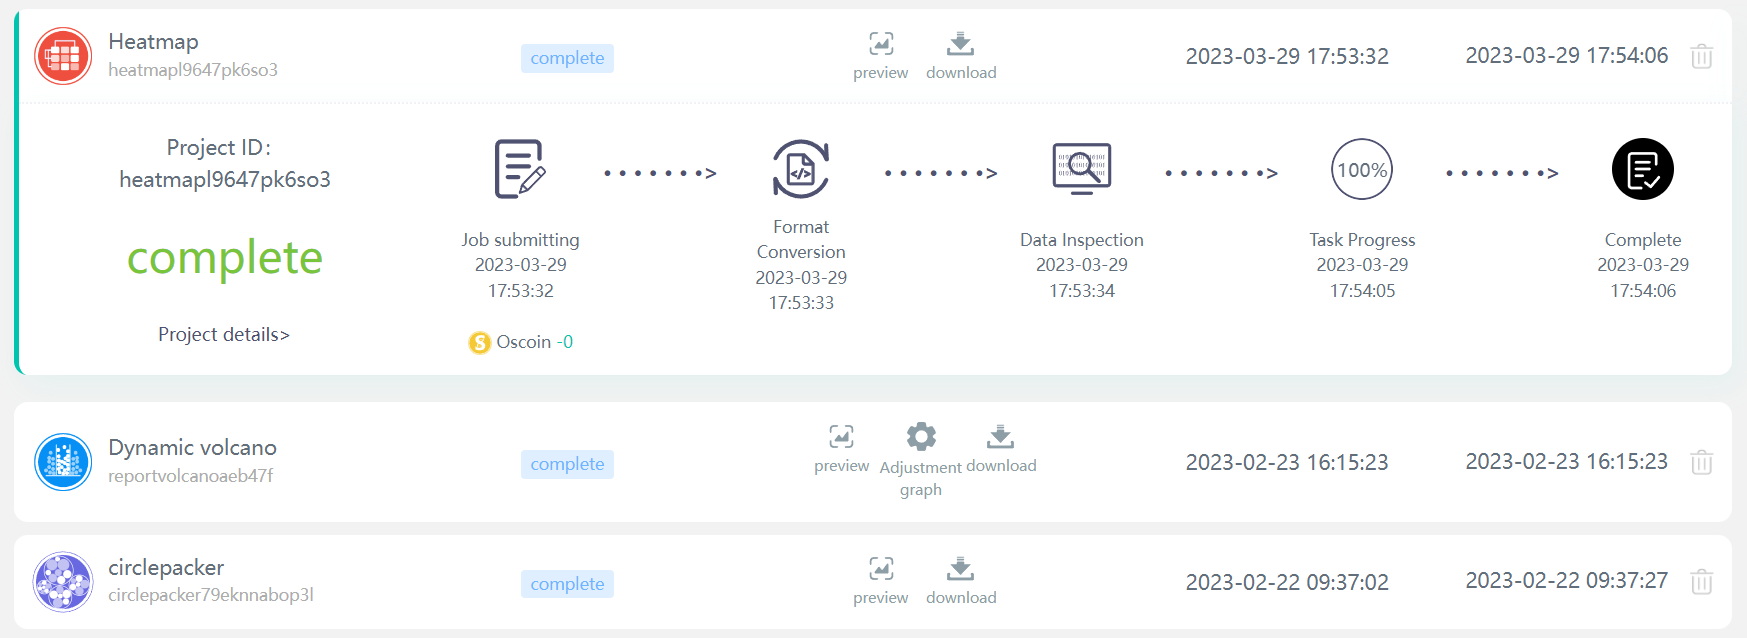
Task: Open the Dynamic volcano project icon
Action: (63, 462)
